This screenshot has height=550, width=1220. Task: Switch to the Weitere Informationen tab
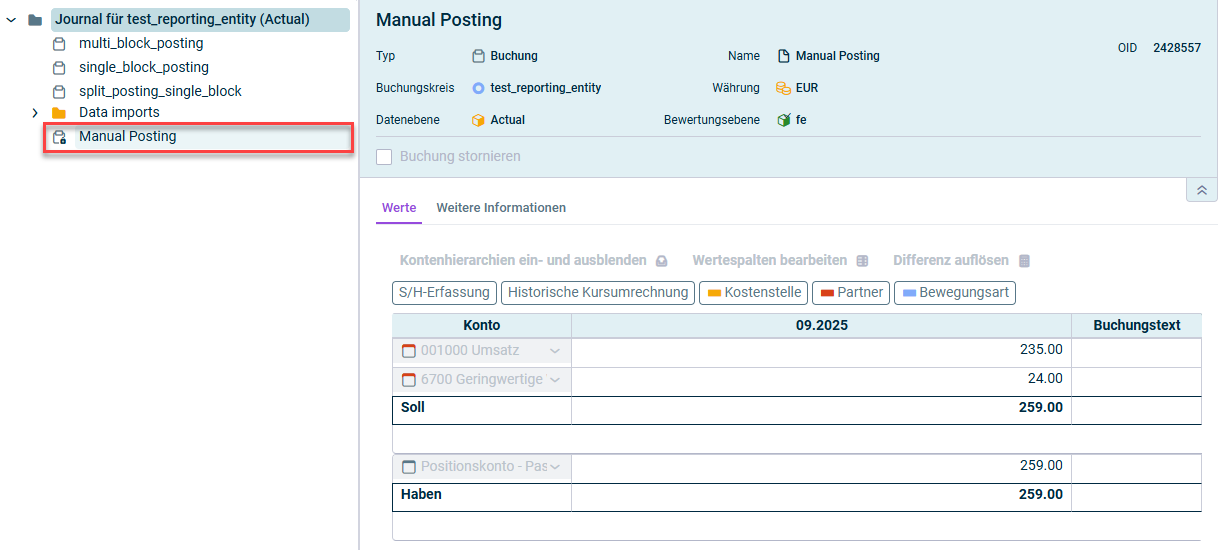tap(501, 208)
